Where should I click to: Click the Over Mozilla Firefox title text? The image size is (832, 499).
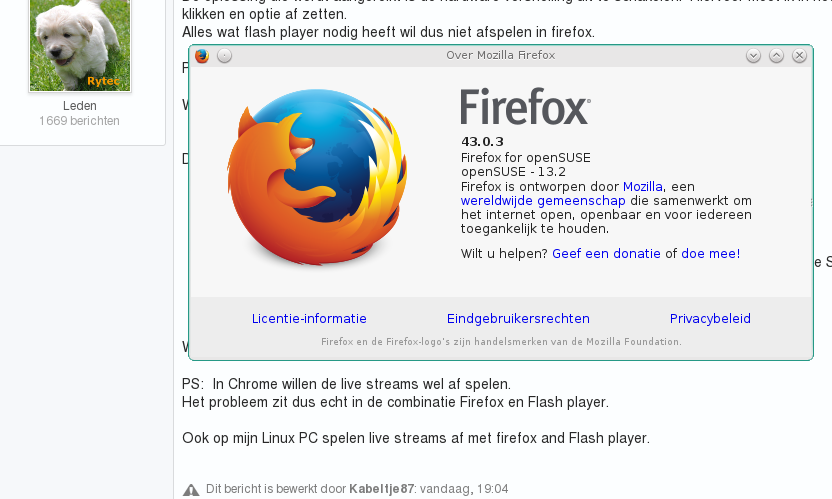pos(500,55)
